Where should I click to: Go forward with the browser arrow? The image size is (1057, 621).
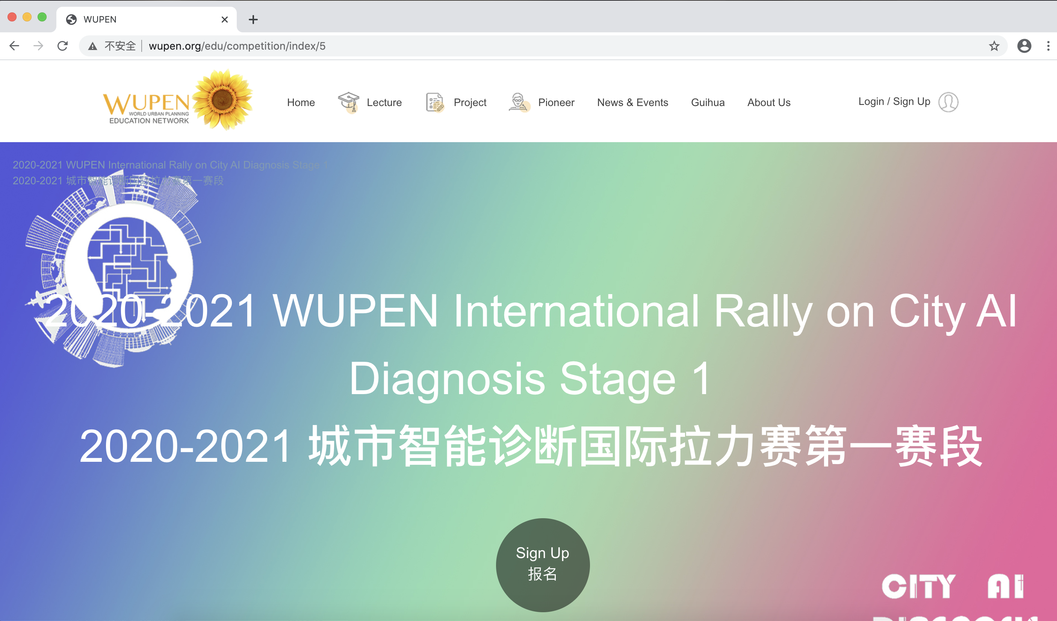38,46
